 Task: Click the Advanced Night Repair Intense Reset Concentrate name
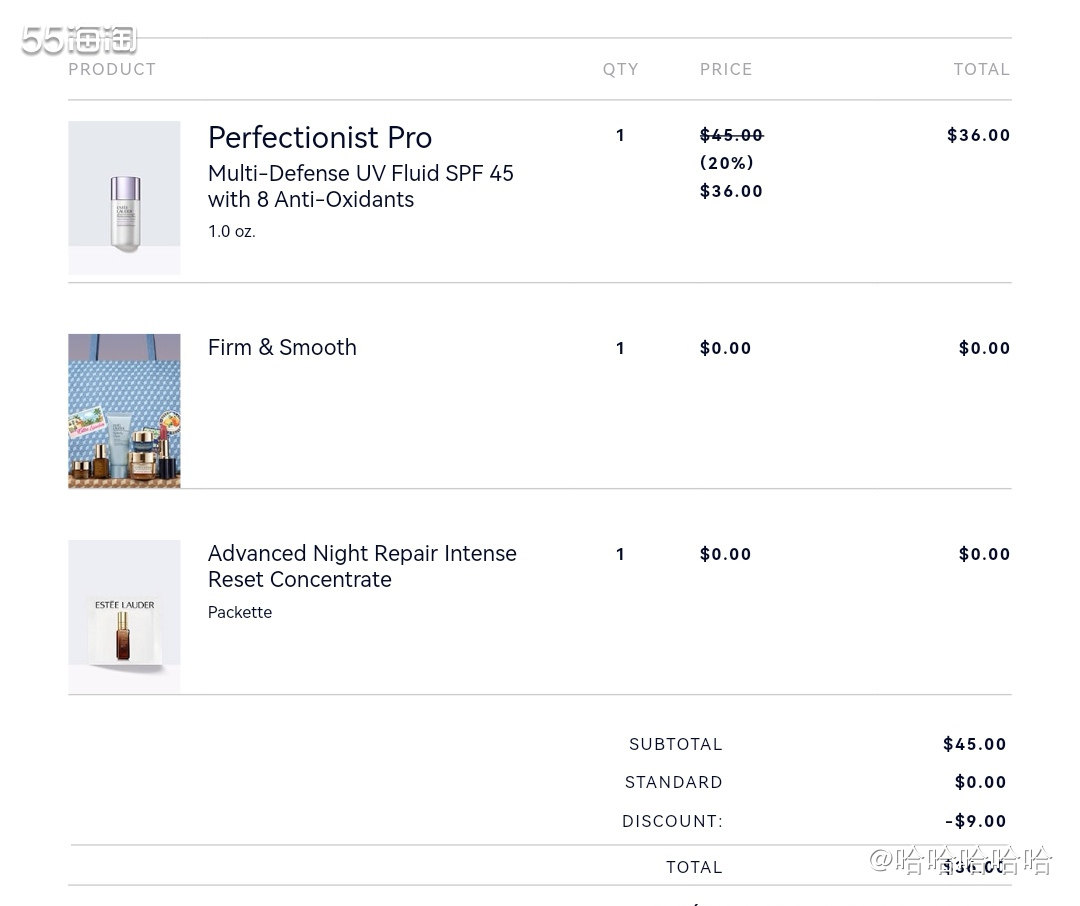coord(362,566)
